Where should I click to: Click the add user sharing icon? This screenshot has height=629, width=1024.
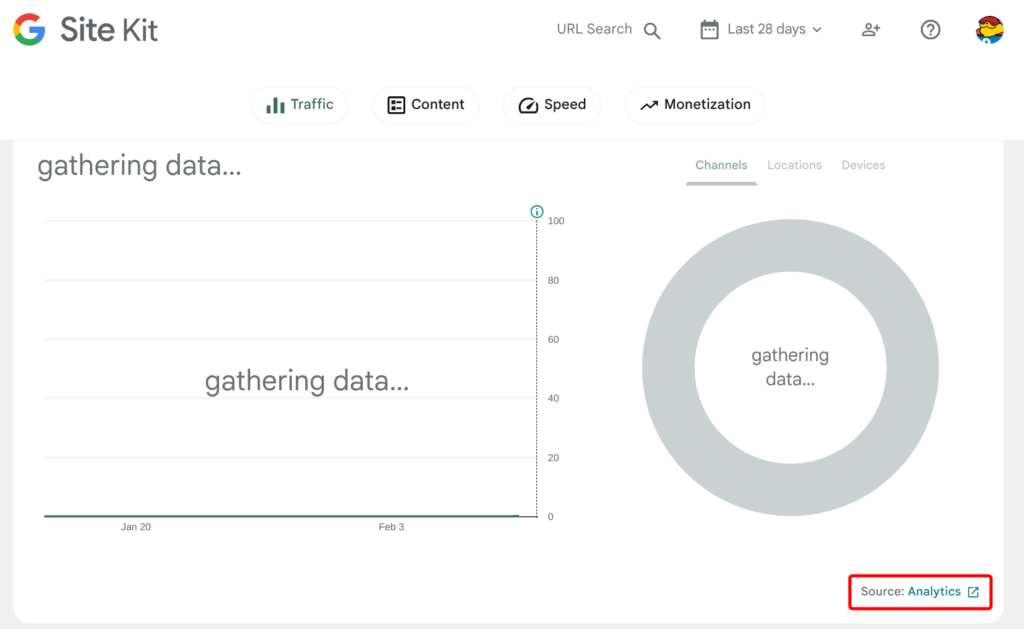coord(871,30)
